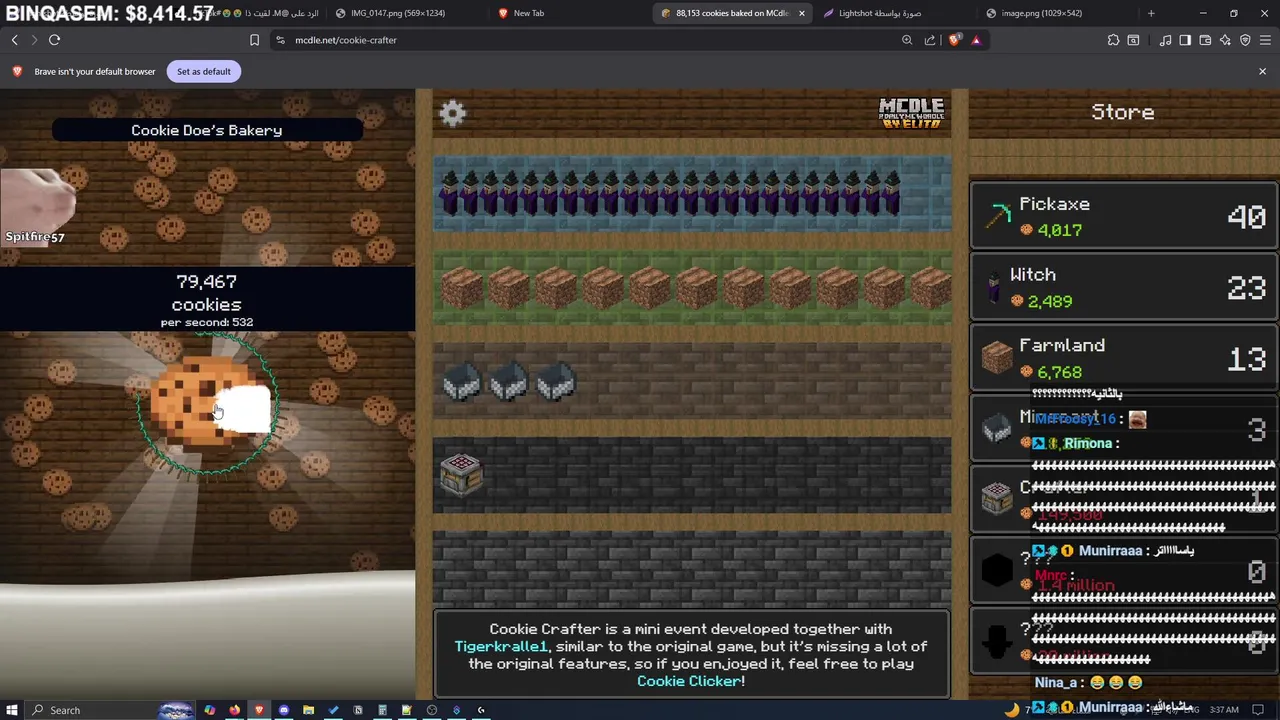Open the Cookie Clicker link
The image size is (1280, 720).
tap(689, 681)
